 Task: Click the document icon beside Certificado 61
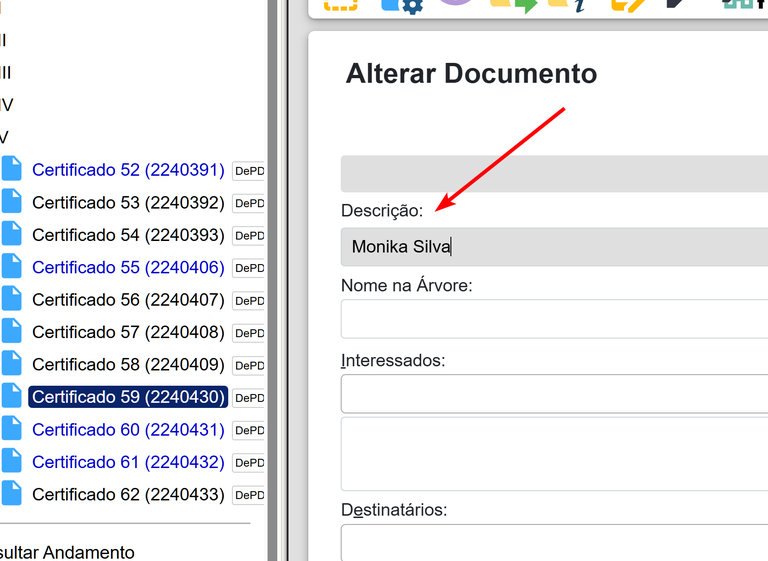(x=11, y=461)
